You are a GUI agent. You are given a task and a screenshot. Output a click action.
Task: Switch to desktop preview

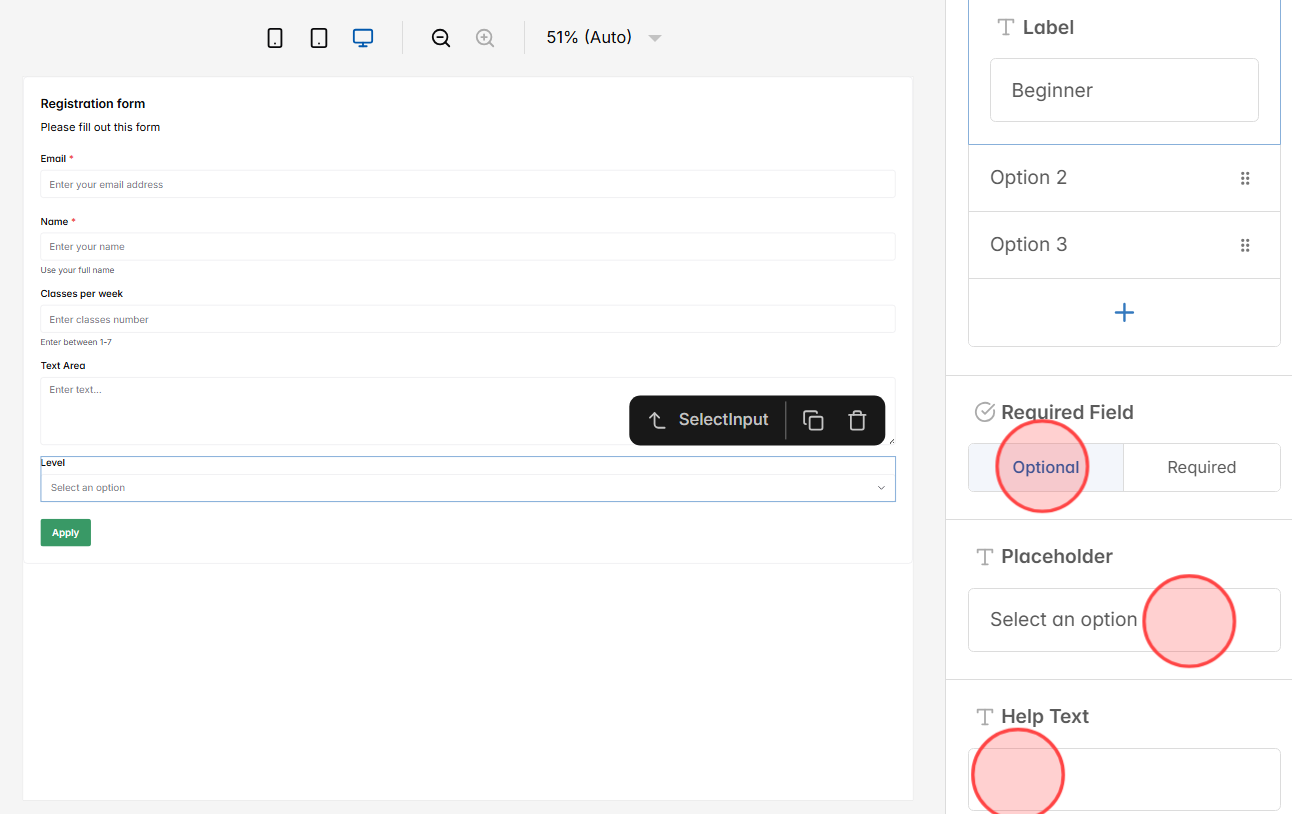(362, 37)
